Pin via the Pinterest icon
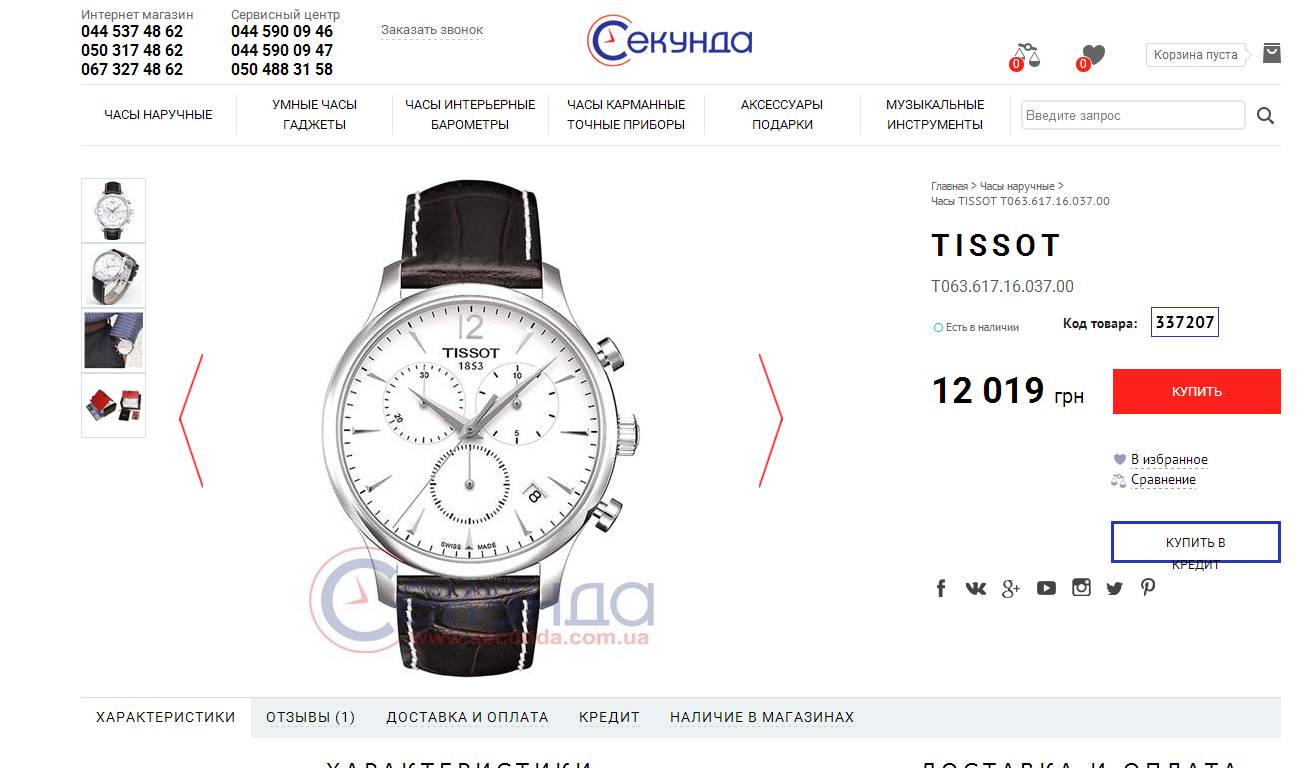The height and width of the screenshot is (768, 1316). (x=1148, y=587)
